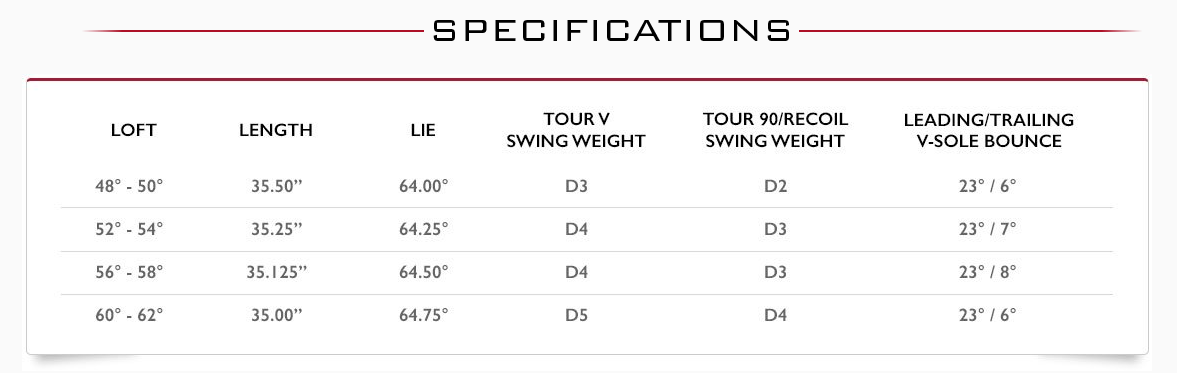Click the TOUR 90/RECOIL SWING WEIGHT header
Viewport: 1177px width, 373px height.
point(775,131)
